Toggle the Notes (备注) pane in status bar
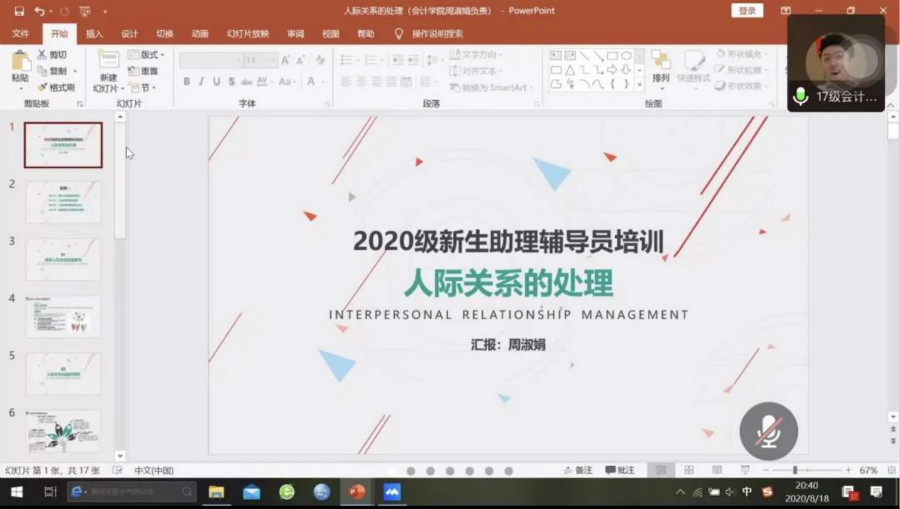The image size is (900, 509). pyautogui.click(x=578, y=470)
